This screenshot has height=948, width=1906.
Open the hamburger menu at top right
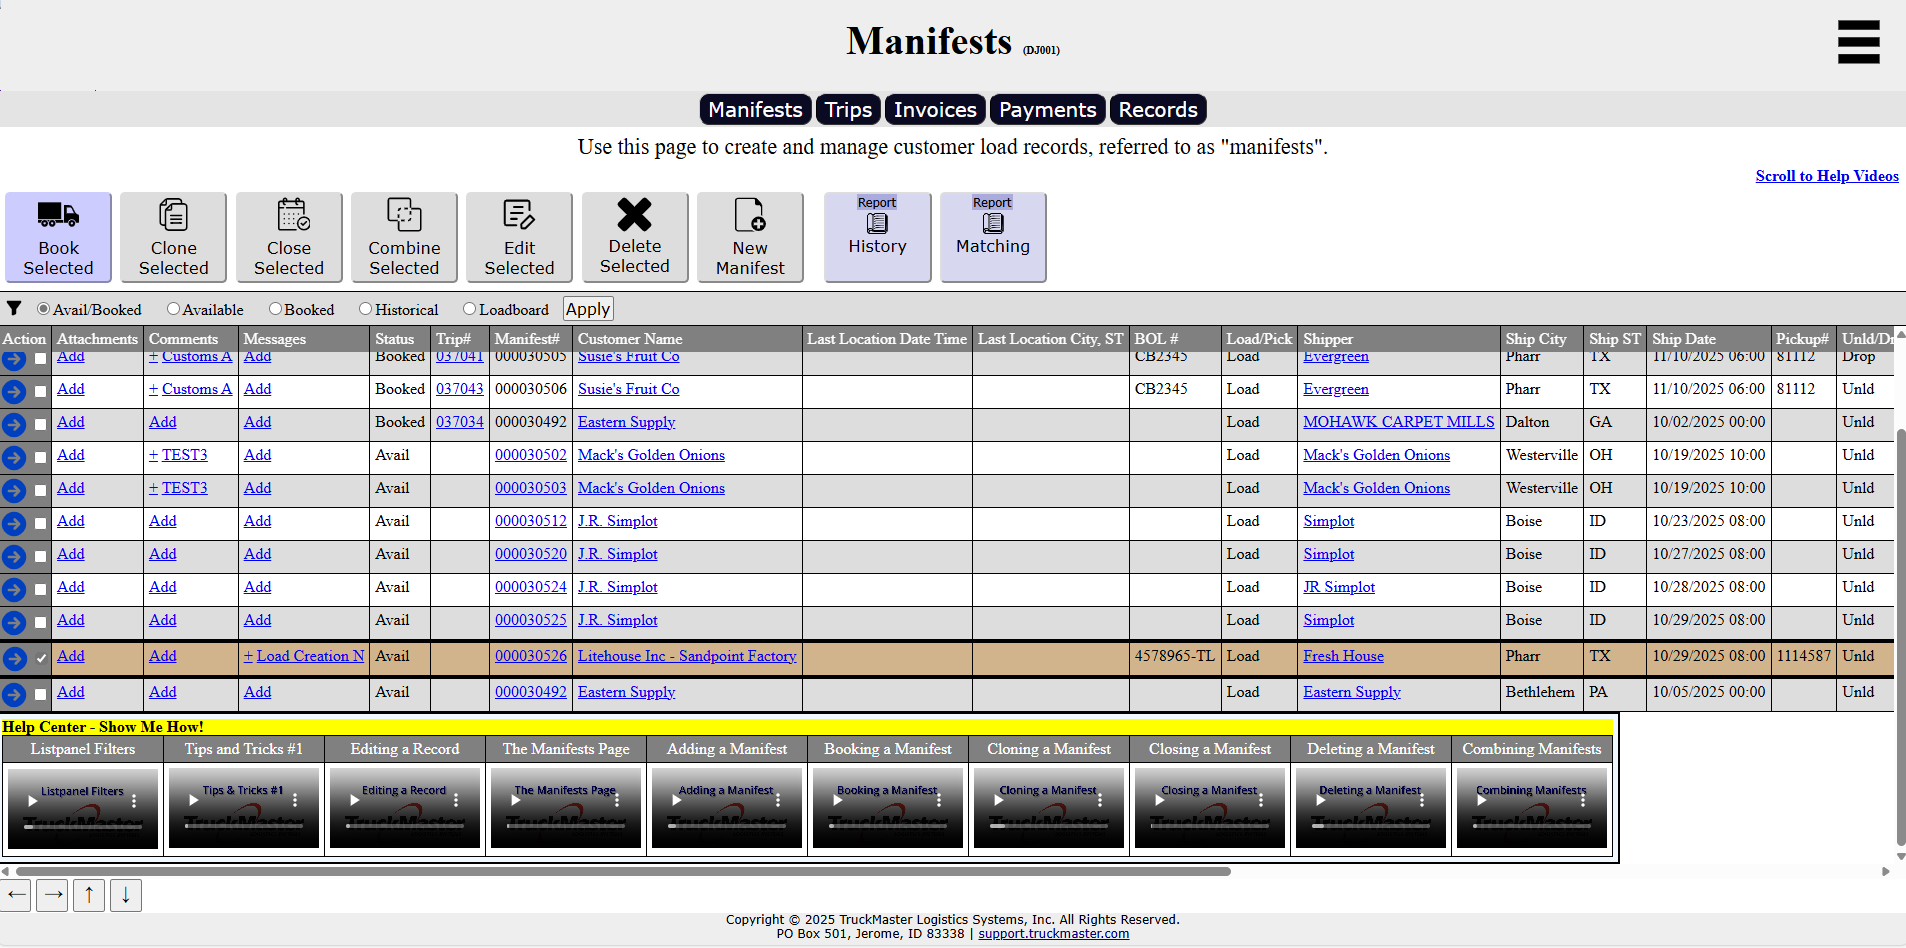pos(1858,42)
